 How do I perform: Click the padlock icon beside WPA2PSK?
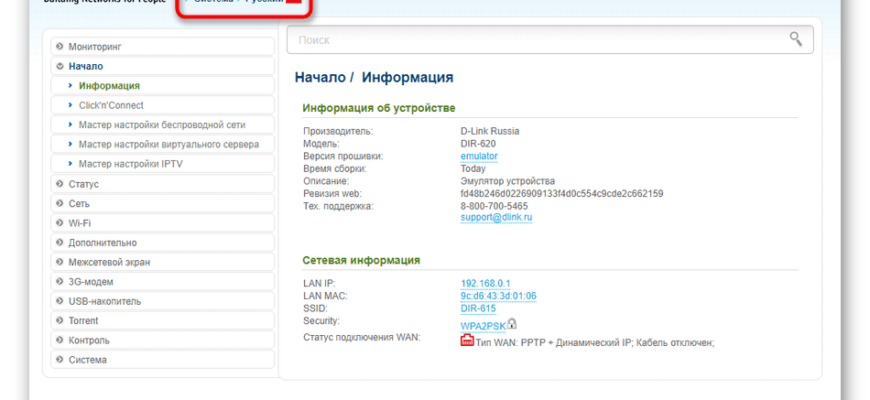512,323
